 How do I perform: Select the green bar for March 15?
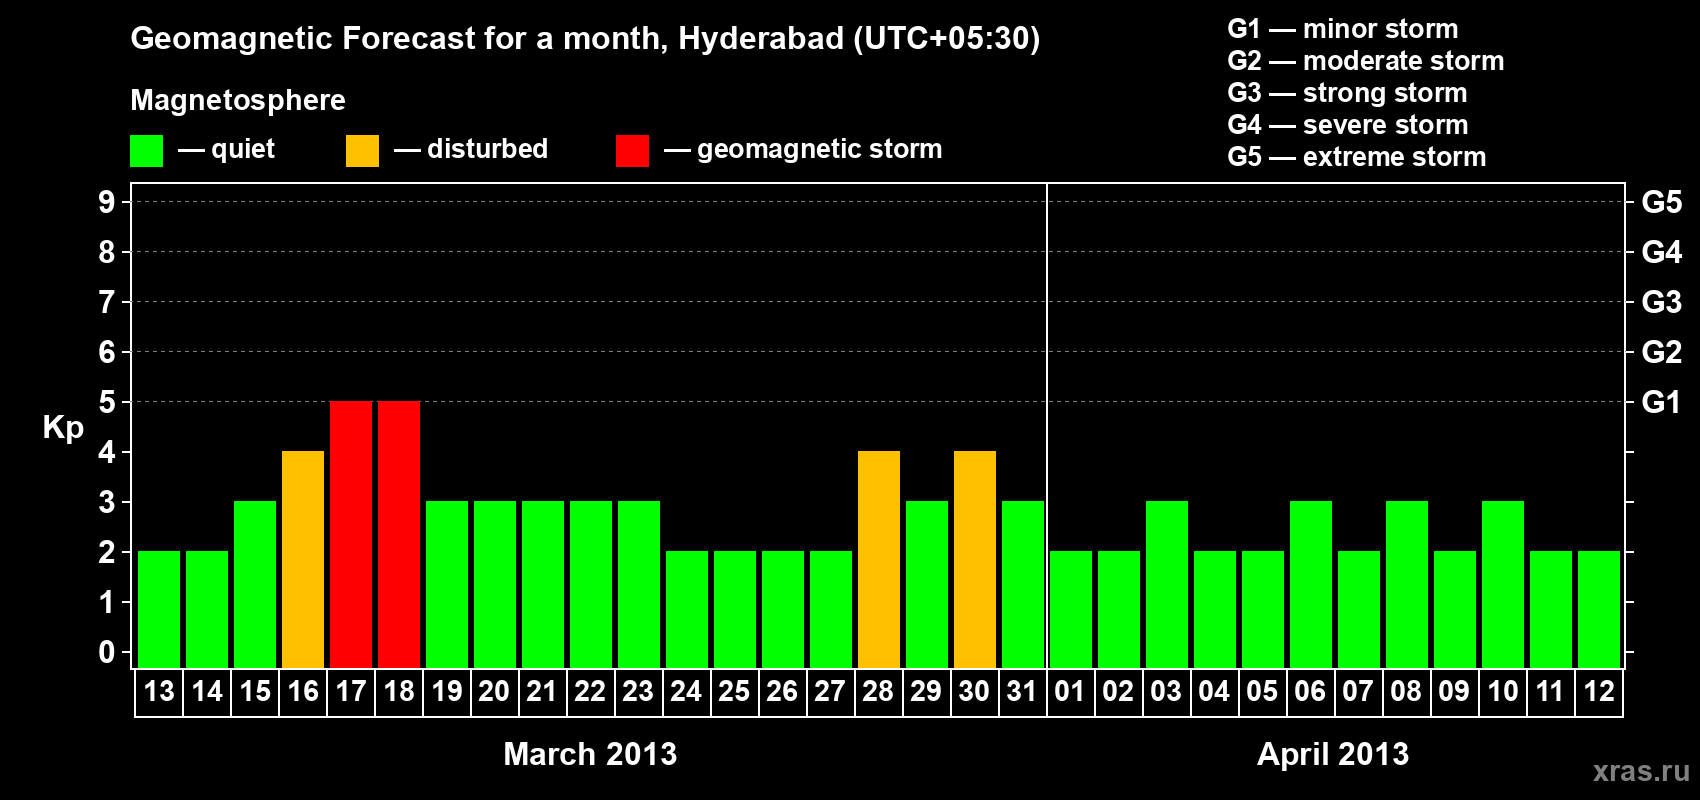(255, 584)
